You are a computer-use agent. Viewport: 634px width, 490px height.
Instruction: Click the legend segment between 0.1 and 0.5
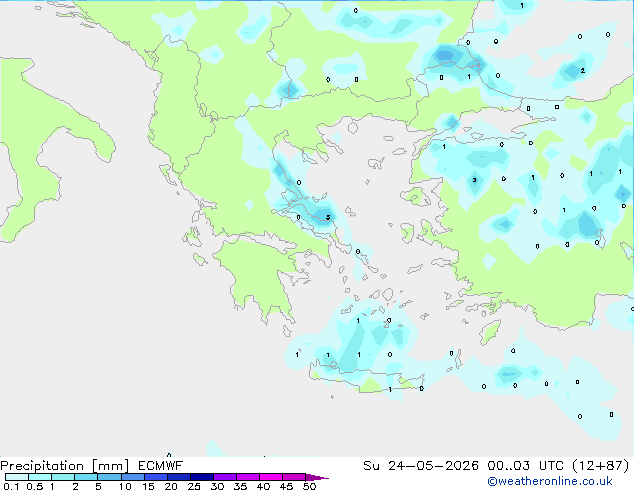point(17,477)
